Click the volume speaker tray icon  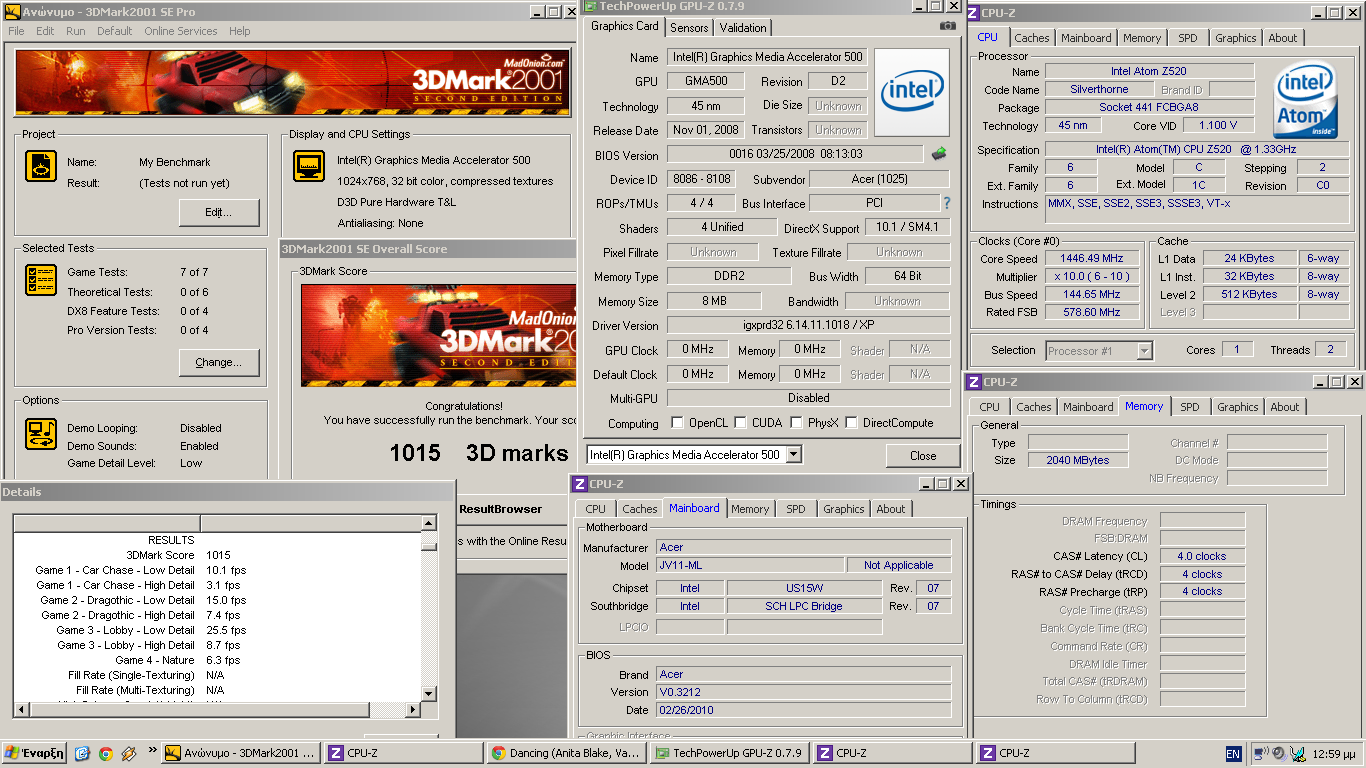tap(1279, 753)
